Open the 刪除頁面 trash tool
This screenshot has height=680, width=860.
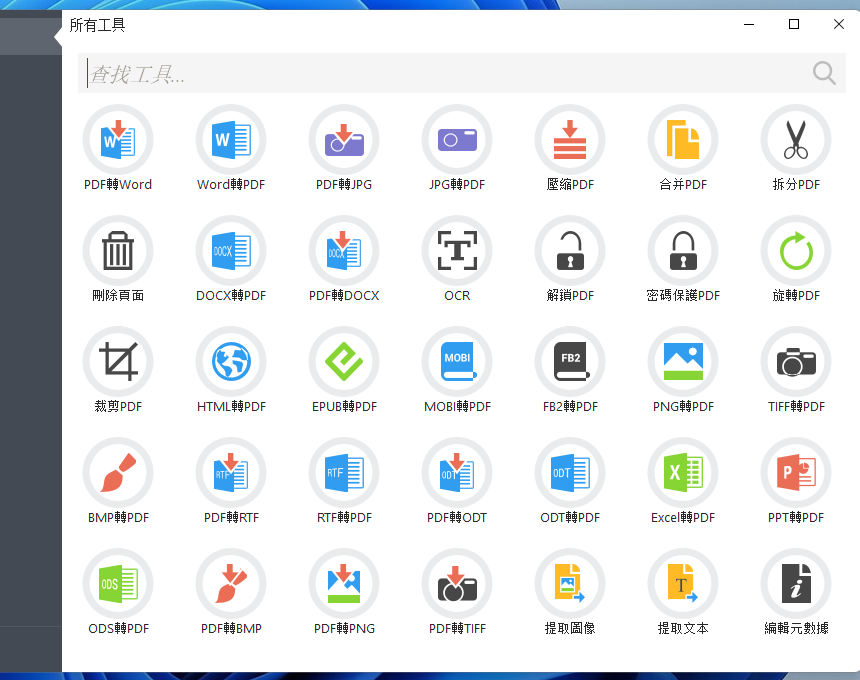(x=118, y=251)
